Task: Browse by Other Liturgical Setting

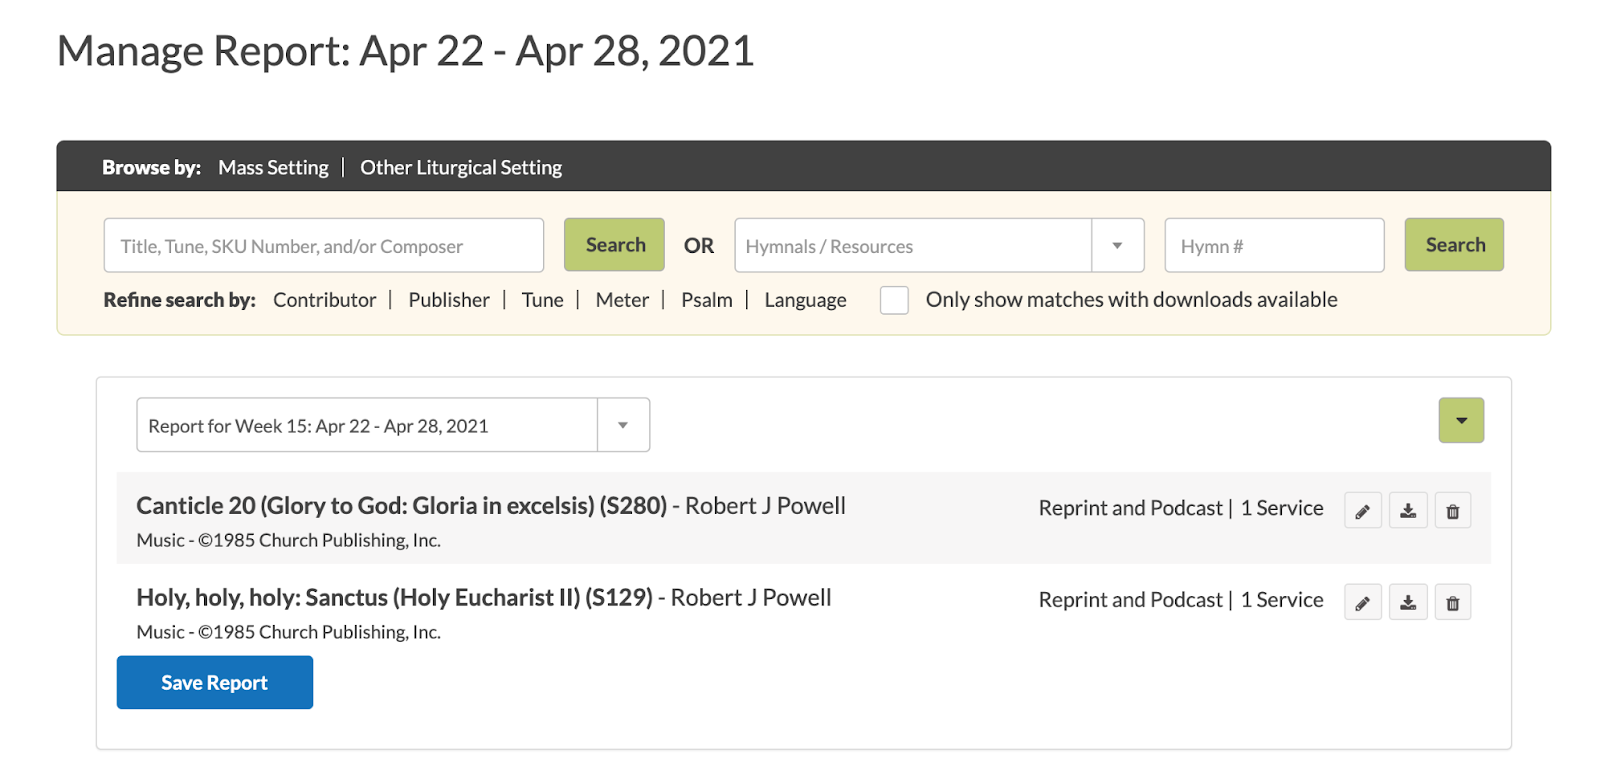Action: (x=461, y=168)
